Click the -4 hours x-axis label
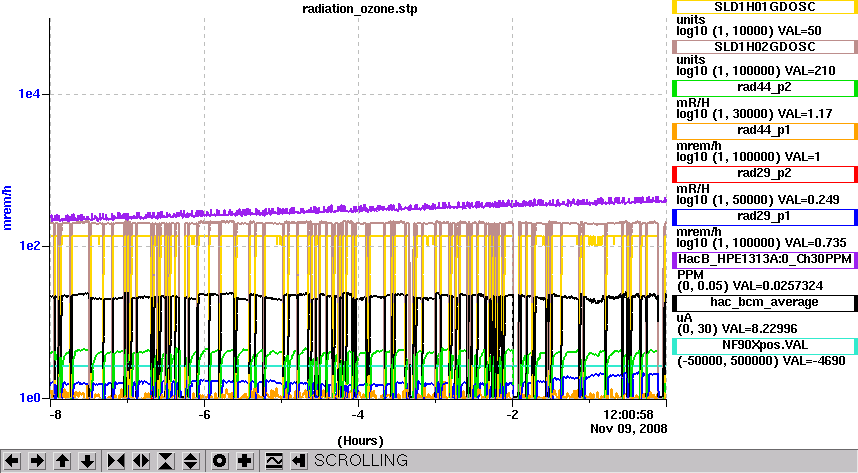Screen dimensions: 858x473 358,414
